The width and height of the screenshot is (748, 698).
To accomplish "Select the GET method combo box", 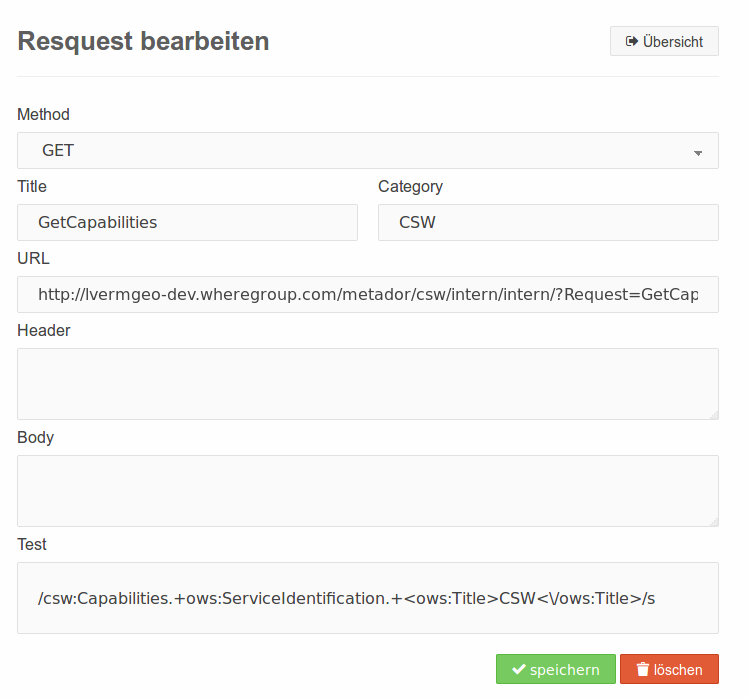I will pyautogui.click(x=368, y=151).
